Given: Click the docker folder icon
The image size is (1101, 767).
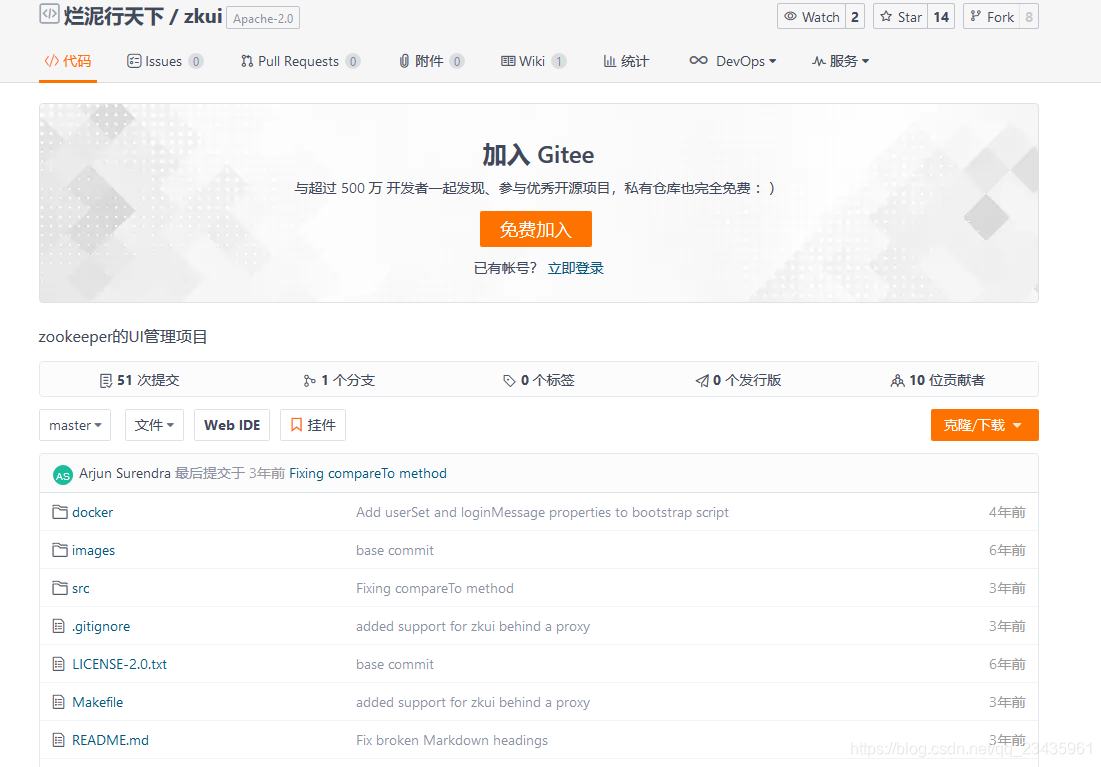Looking at the screenshot, I should [x=60, y=512].
